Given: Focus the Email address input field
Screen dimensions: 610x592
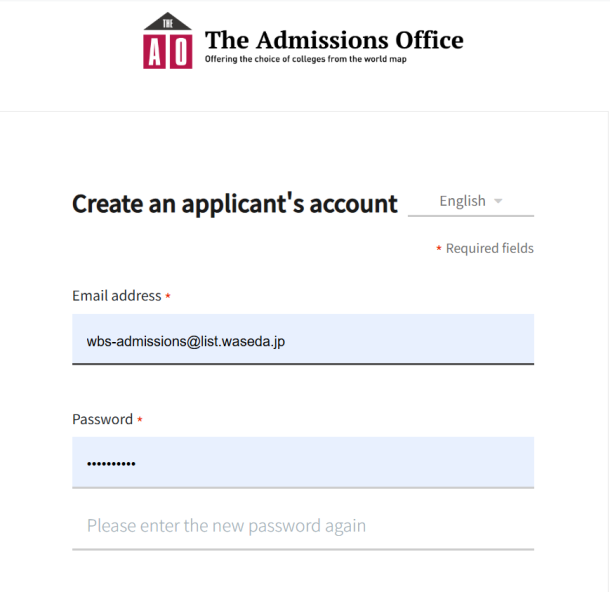Looking at the screenshot, I should (x=303, y=339).
